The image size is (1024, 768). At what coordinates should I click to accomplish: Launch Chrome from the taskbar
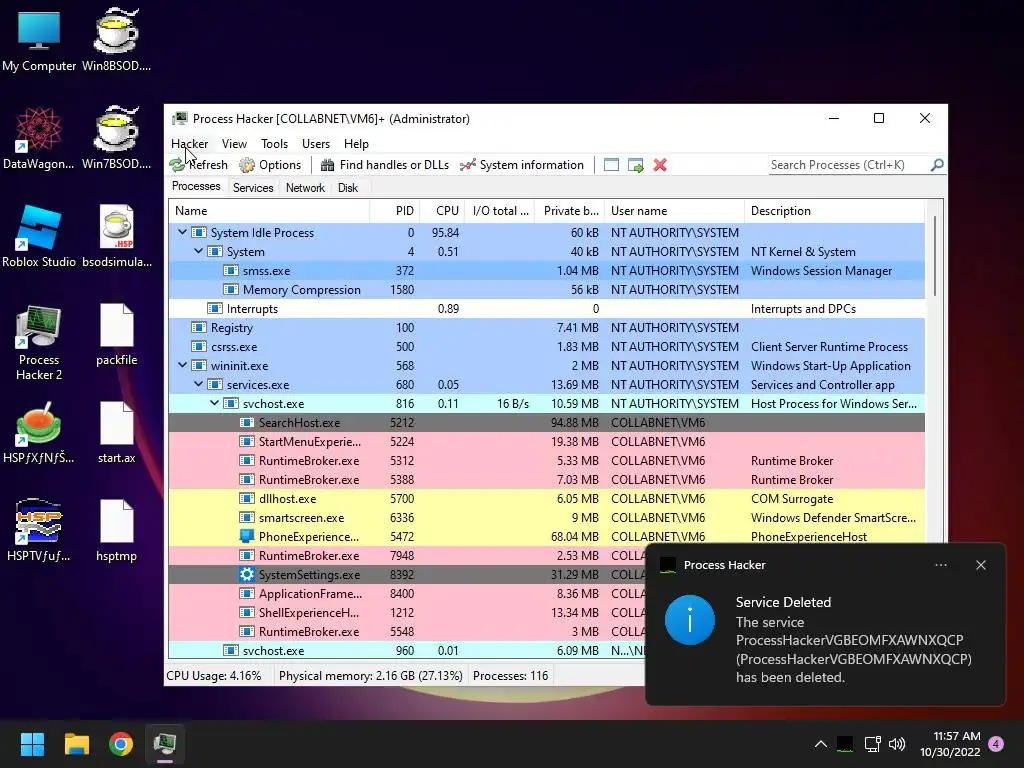click(x=121, y=744)
